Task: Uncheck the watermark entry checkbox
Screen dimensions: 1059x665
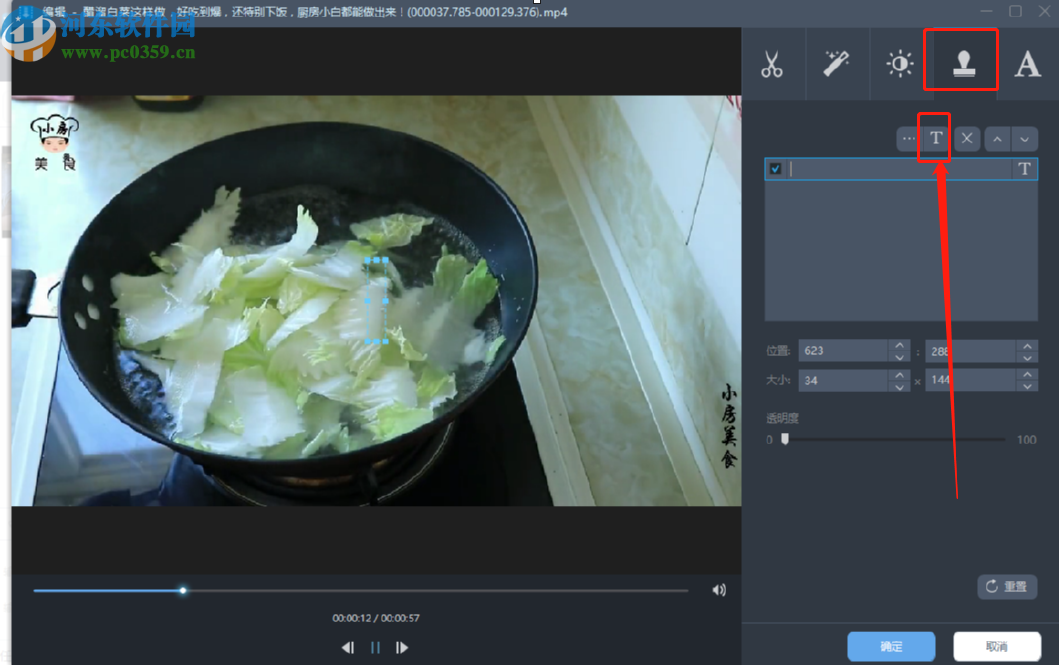Action: coord(775,169)
